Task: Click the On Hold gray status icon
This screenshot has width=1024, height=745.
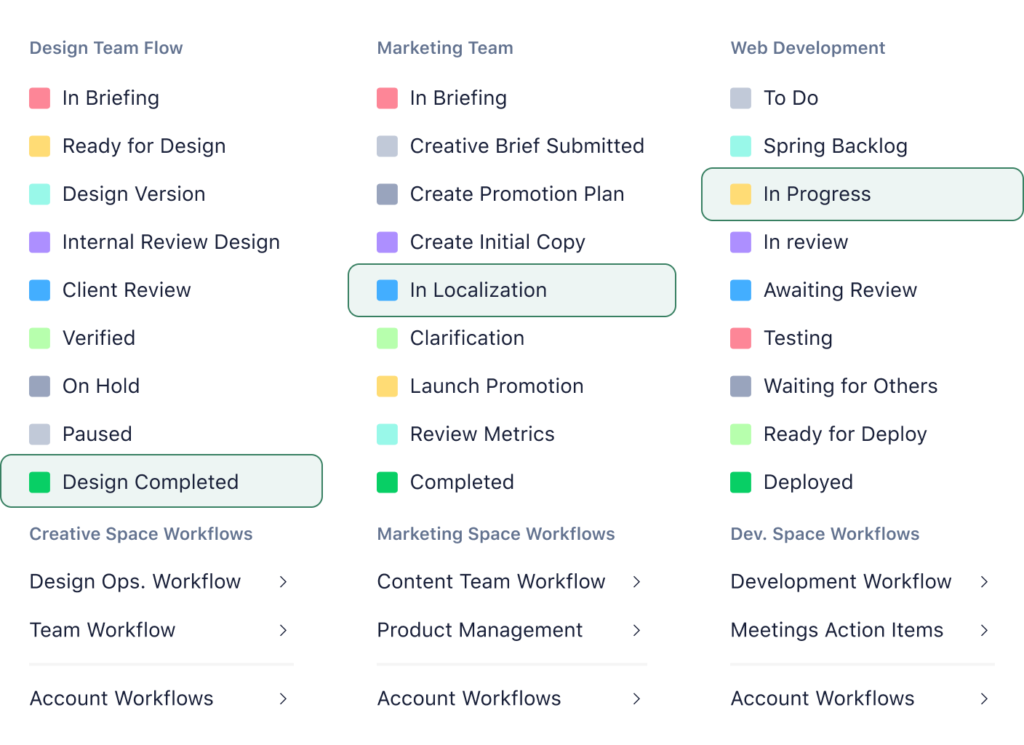Action: click(38, 385)
